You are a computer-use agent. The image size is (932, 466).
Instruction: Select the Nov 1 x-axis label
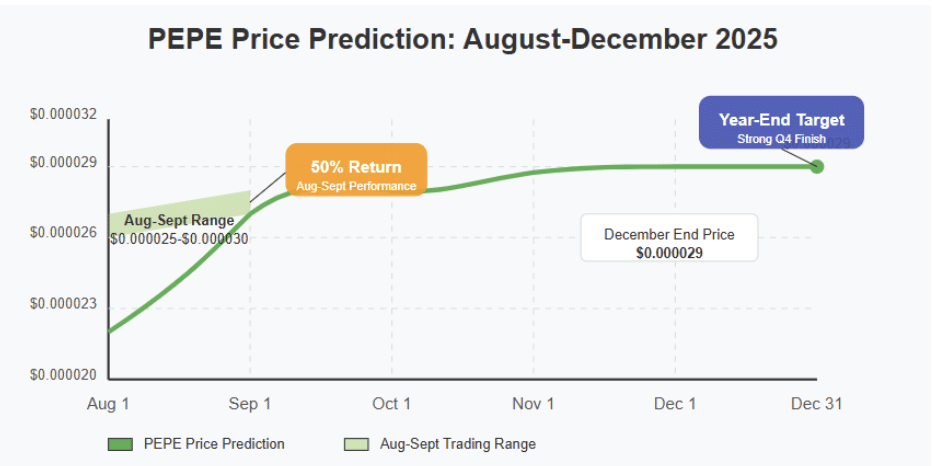pos(533,404)
